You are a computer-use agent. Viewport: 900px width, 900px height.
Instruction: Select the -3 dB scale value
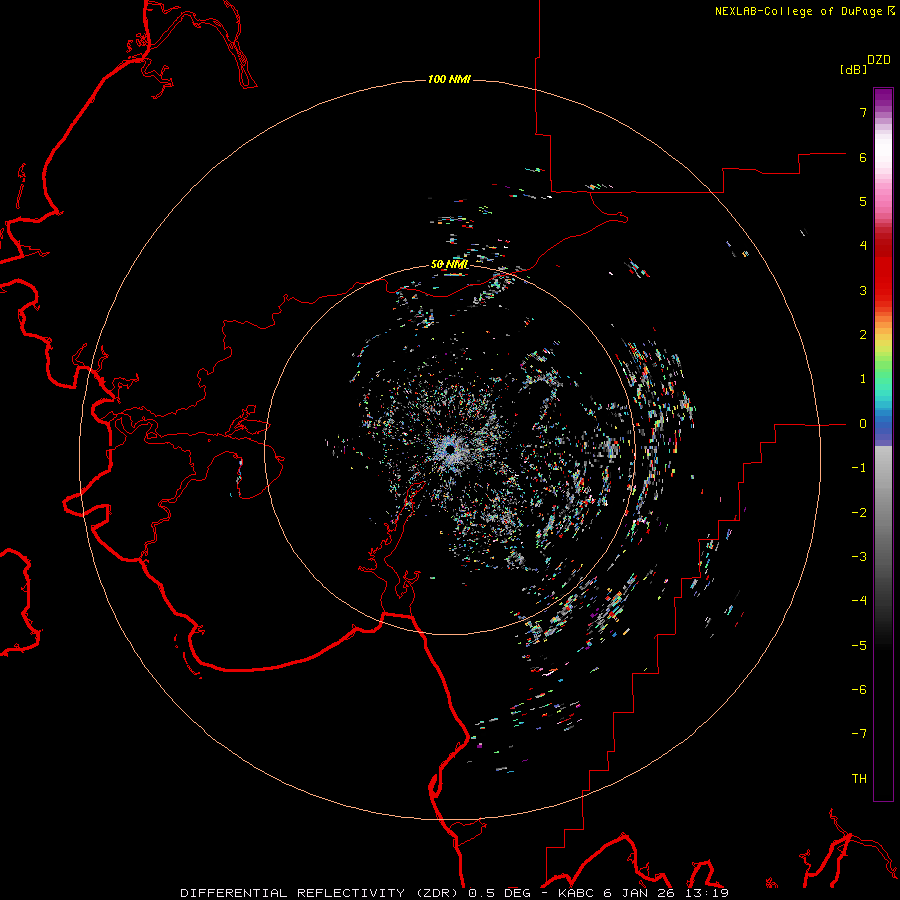click(x=859, y=557)
